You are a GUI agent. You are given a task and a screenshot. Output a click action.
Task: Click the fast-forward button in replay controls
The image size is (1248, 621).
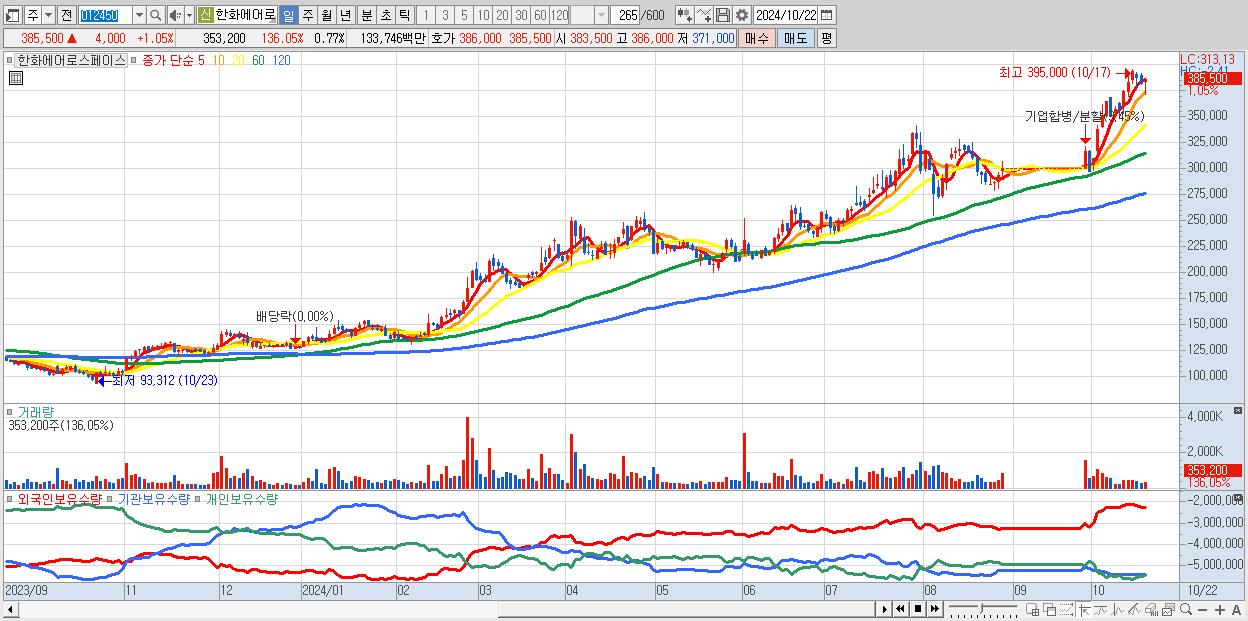coord(934,609)
